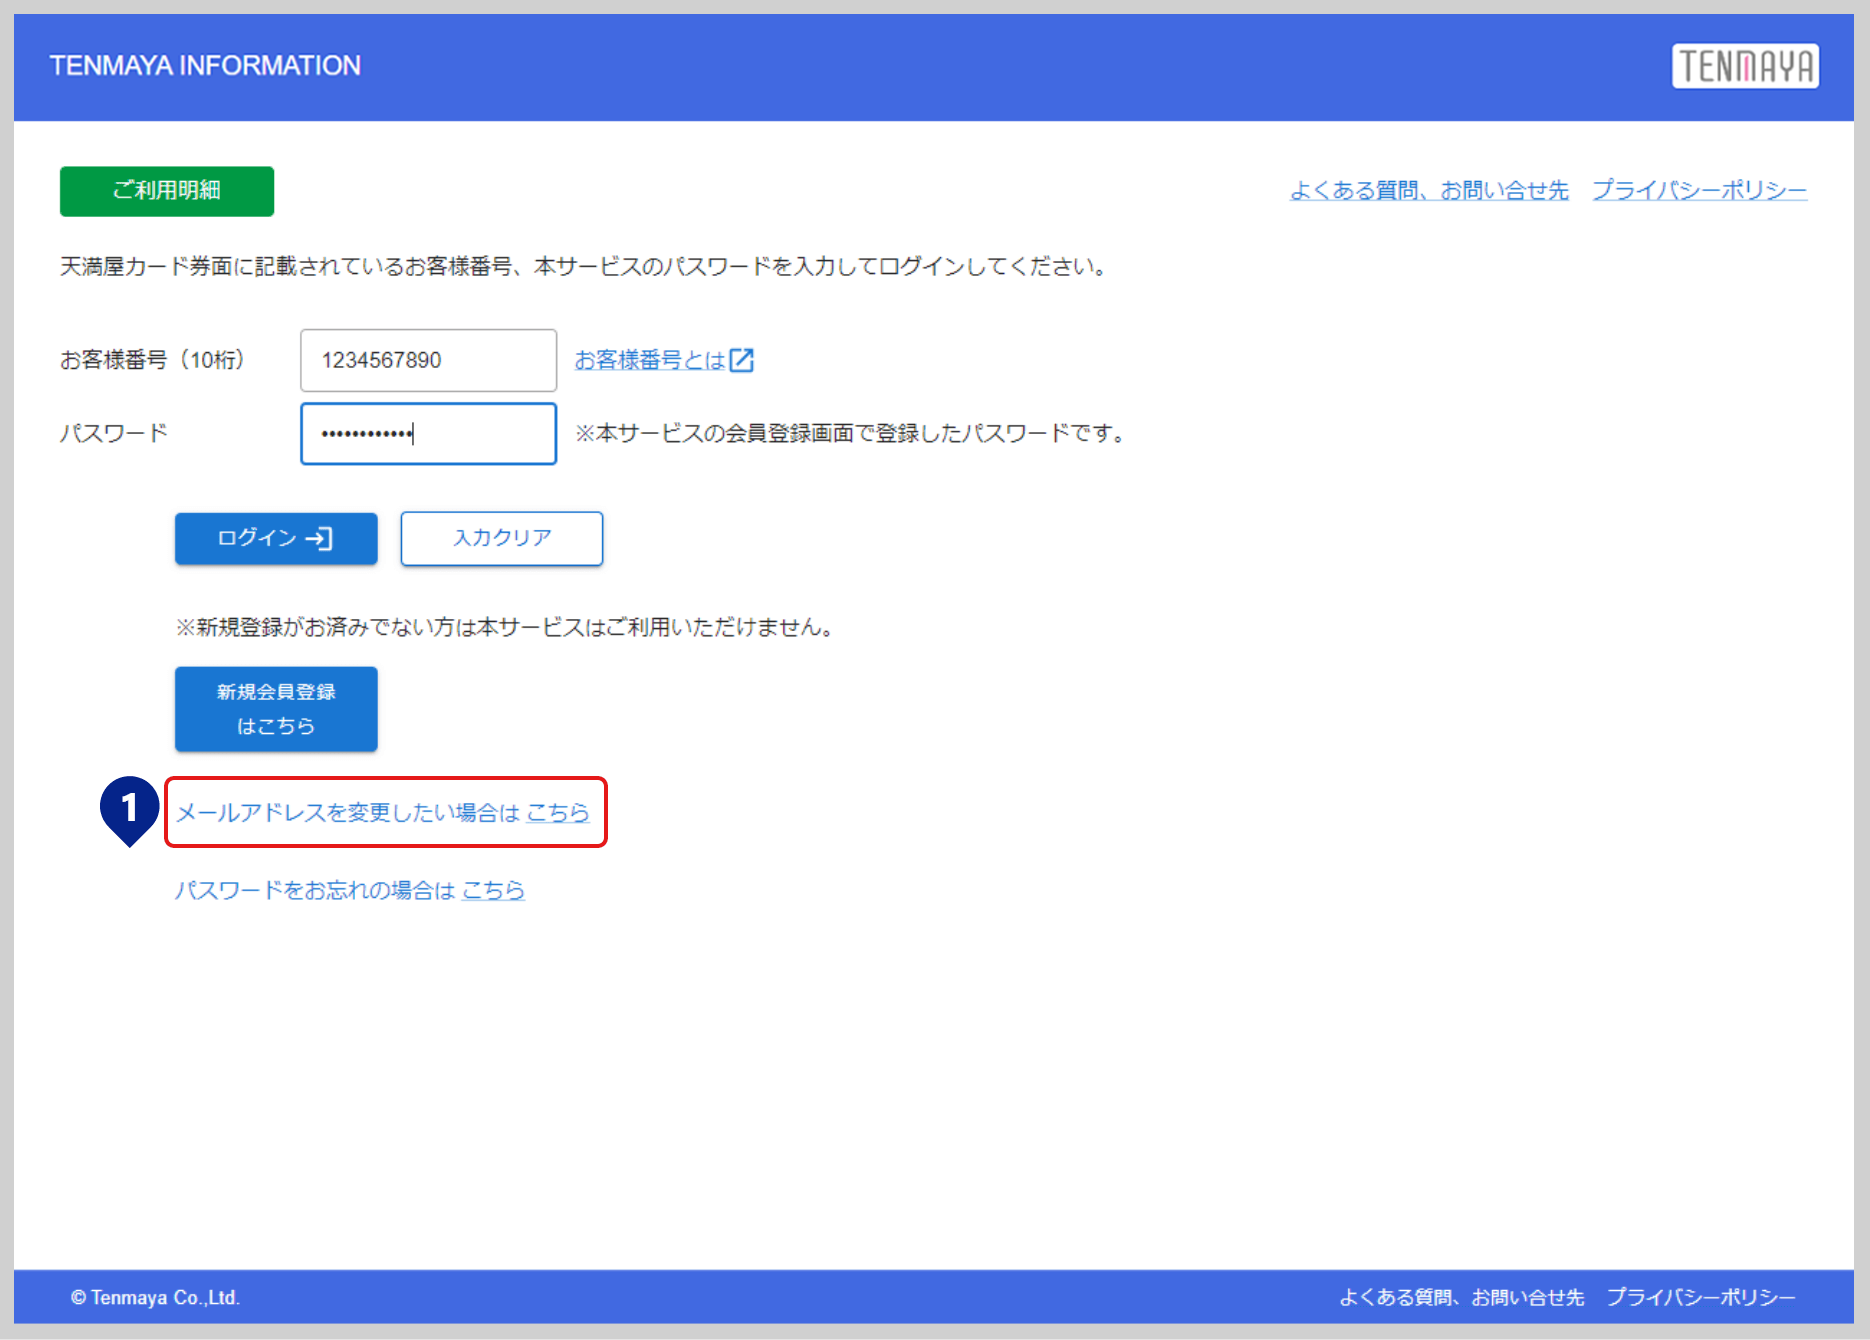Focus the お客様番号 input field
Image resolution: width=1870 pixels, height=1340 pixels.
tap(428, 360)
